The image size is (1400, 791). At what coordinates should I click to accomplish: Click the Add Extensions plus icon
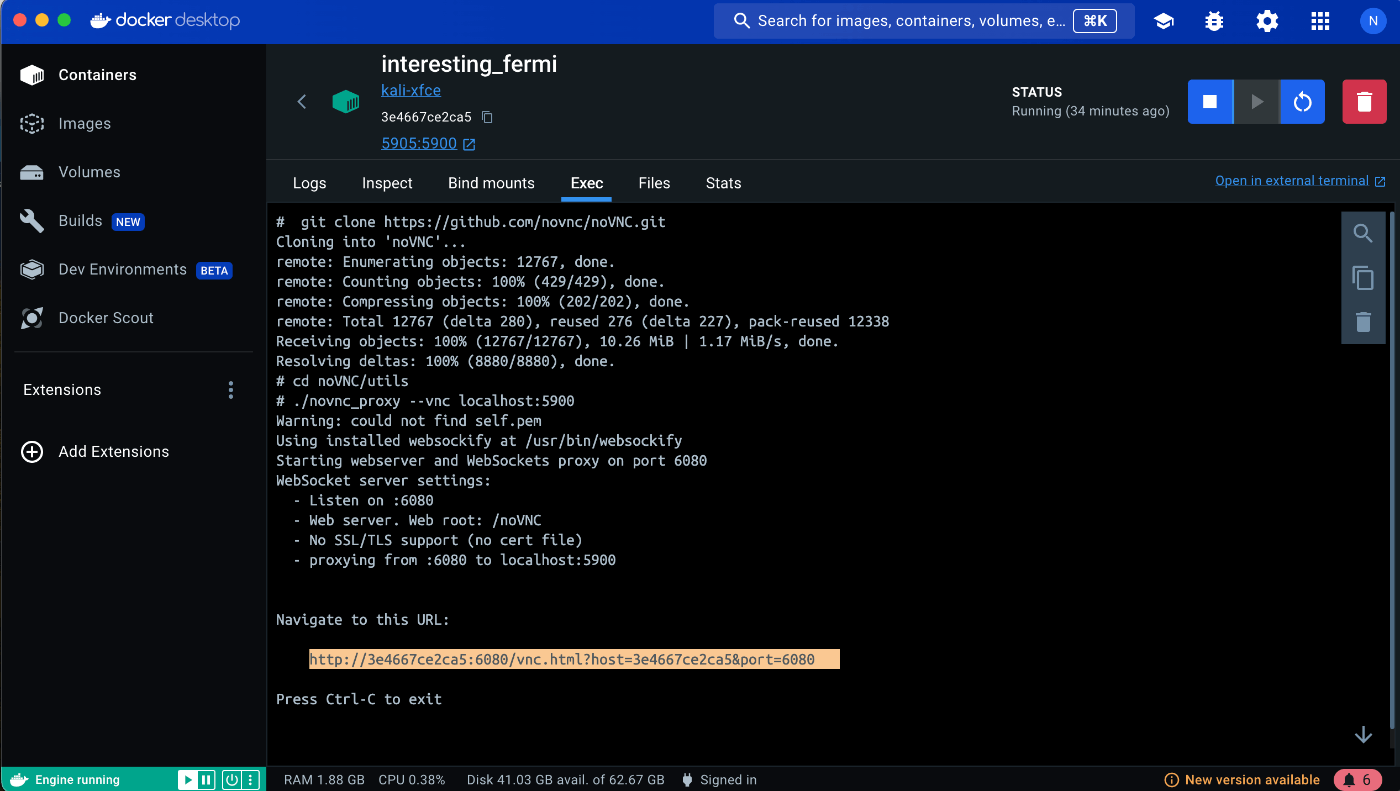32,452
